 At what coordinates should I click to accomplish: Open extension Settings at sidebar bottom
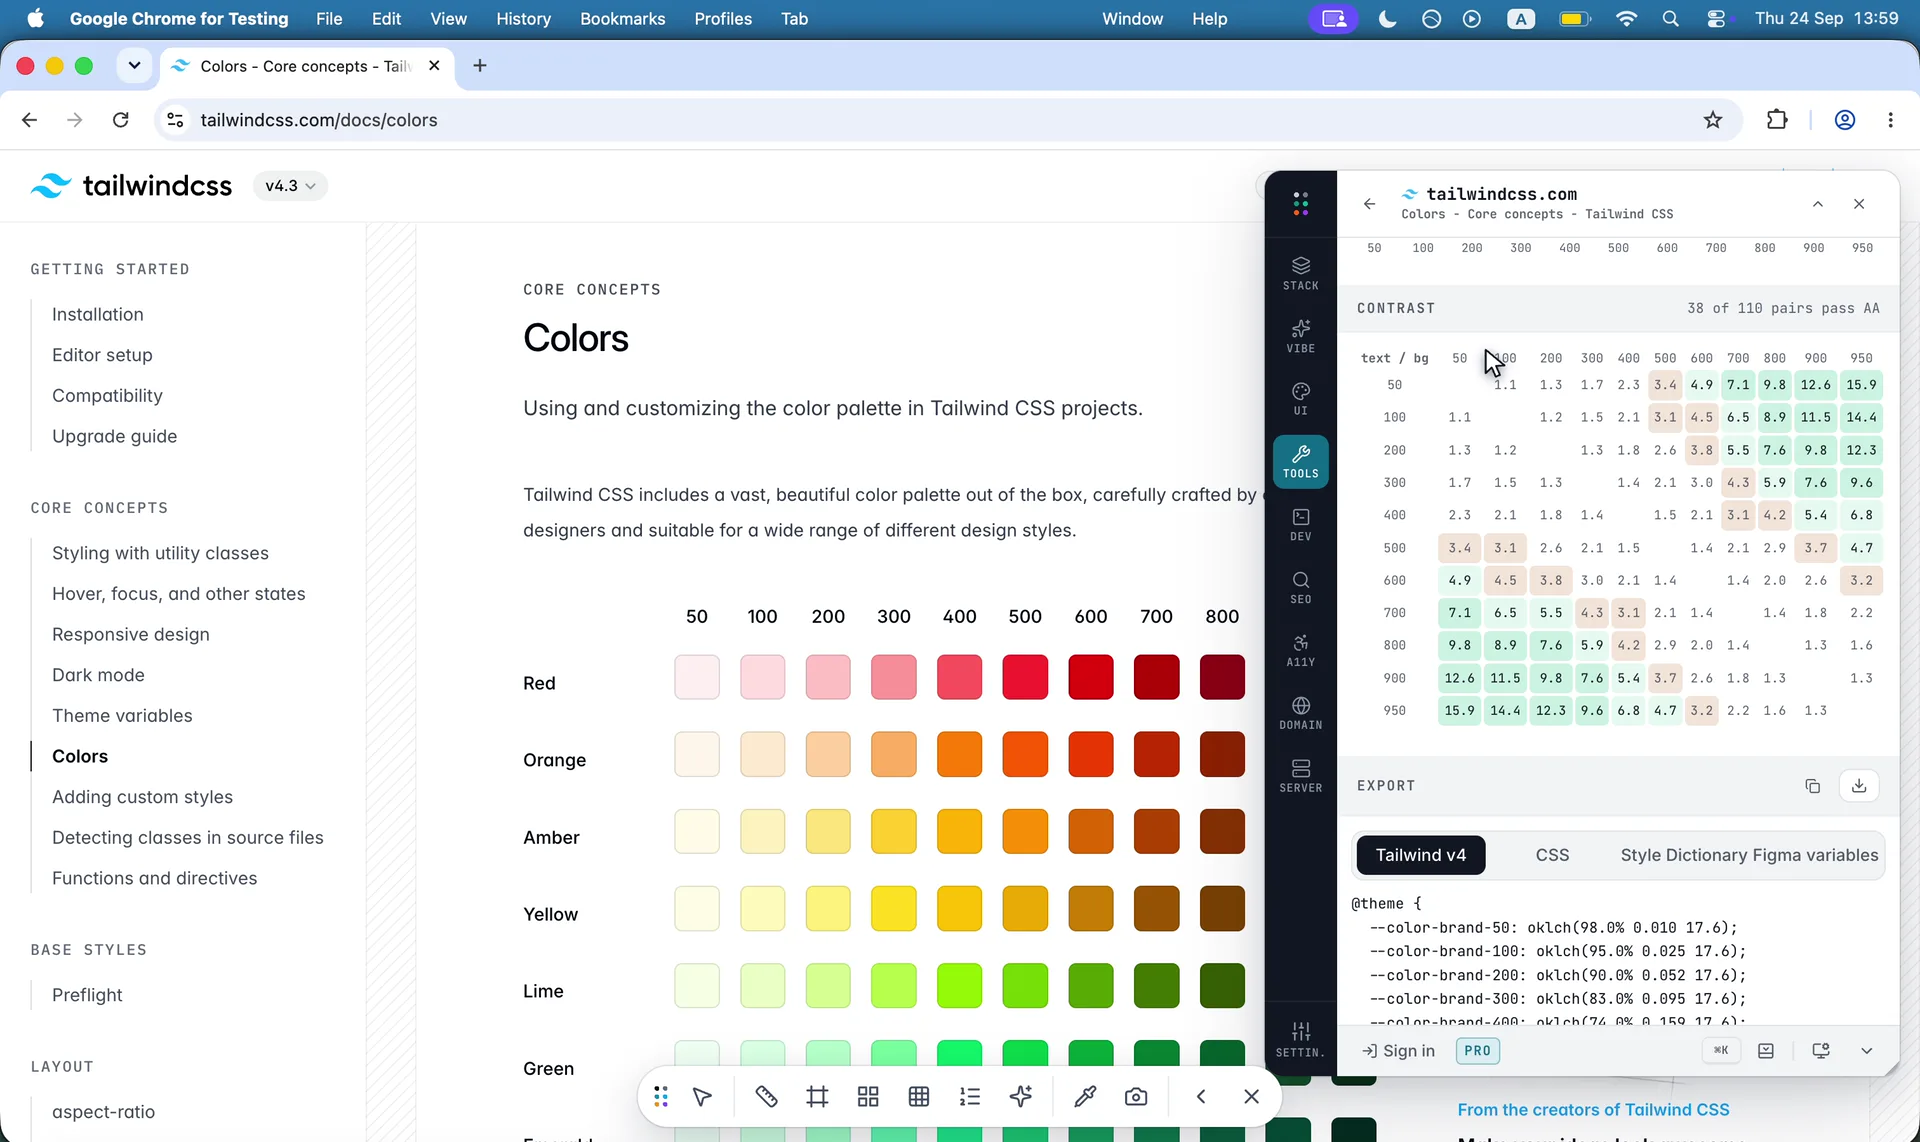[1300, 1039]
